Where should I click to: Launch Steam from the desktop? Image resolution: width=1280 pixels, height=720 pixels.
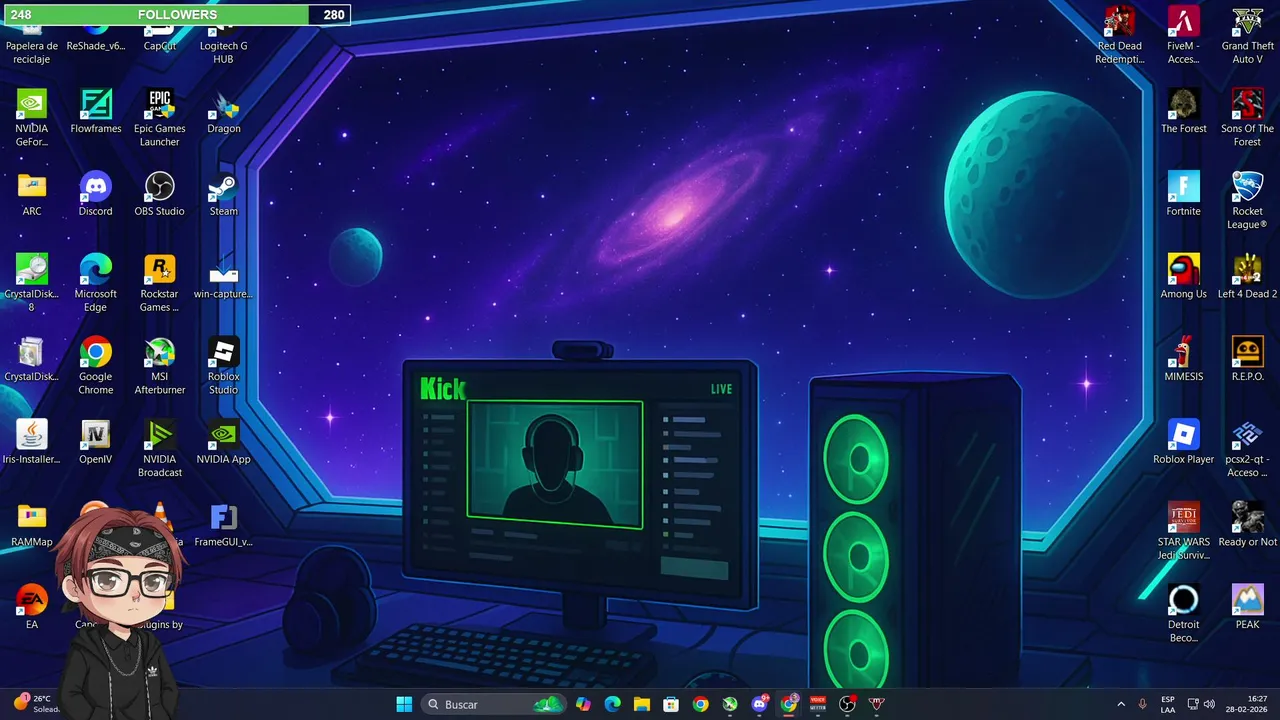224,194
